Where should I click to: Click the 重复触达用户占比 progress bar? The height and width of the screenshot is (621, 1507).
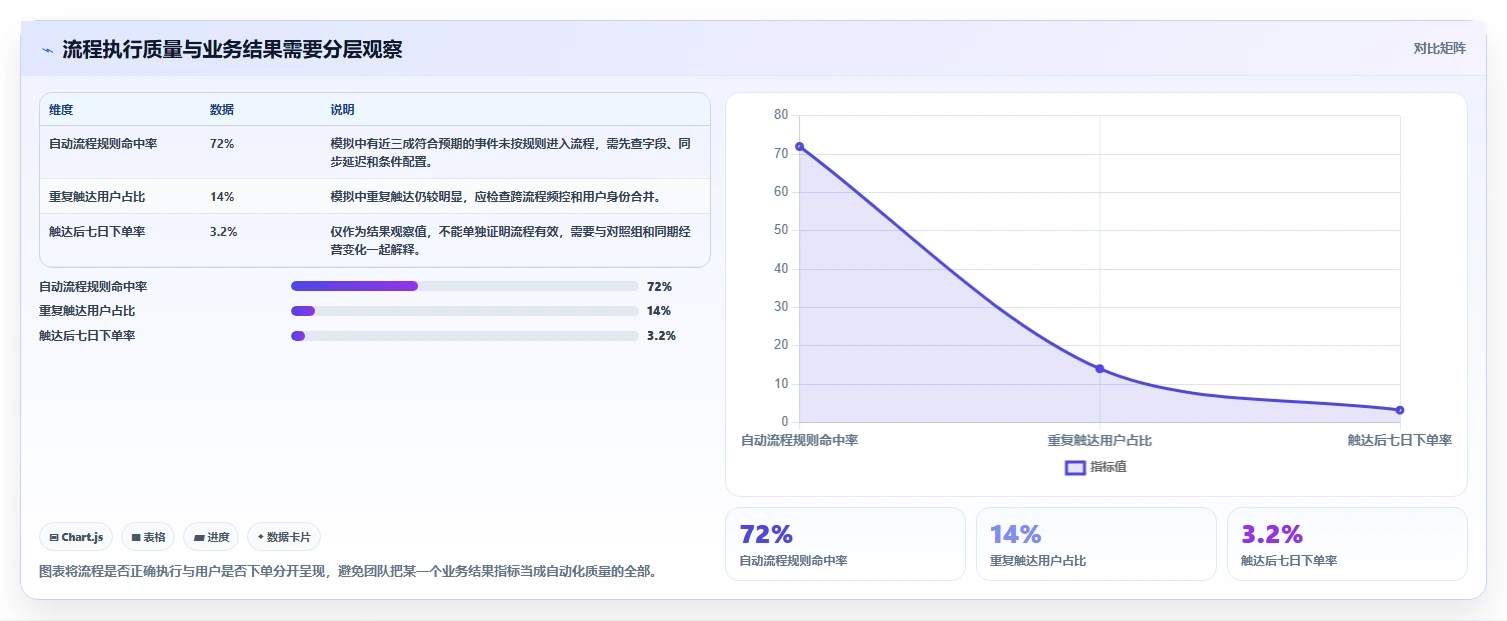point(464,311)
